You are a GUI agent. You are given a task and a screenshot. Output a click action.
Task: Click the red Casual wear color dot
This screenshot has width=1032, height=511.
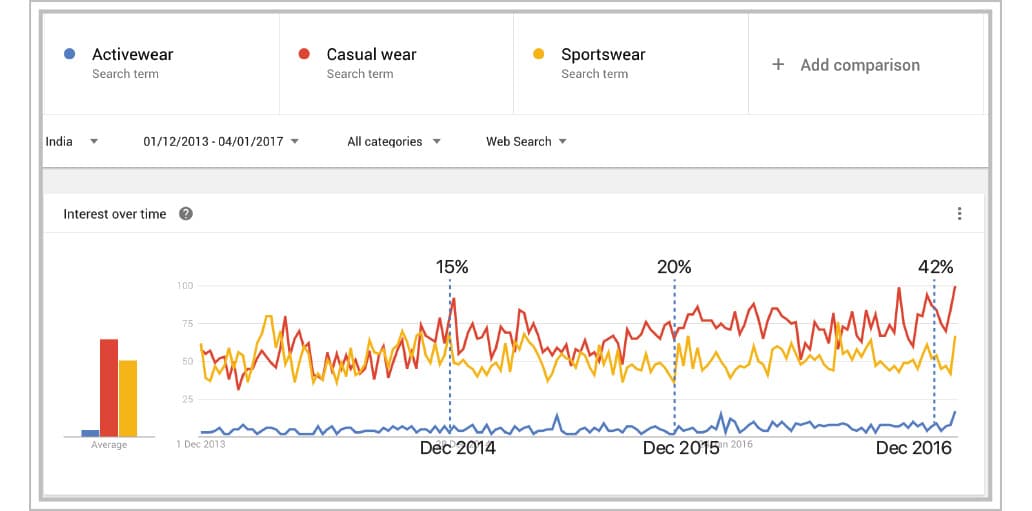pyautogui.click(x=303, y=54)
